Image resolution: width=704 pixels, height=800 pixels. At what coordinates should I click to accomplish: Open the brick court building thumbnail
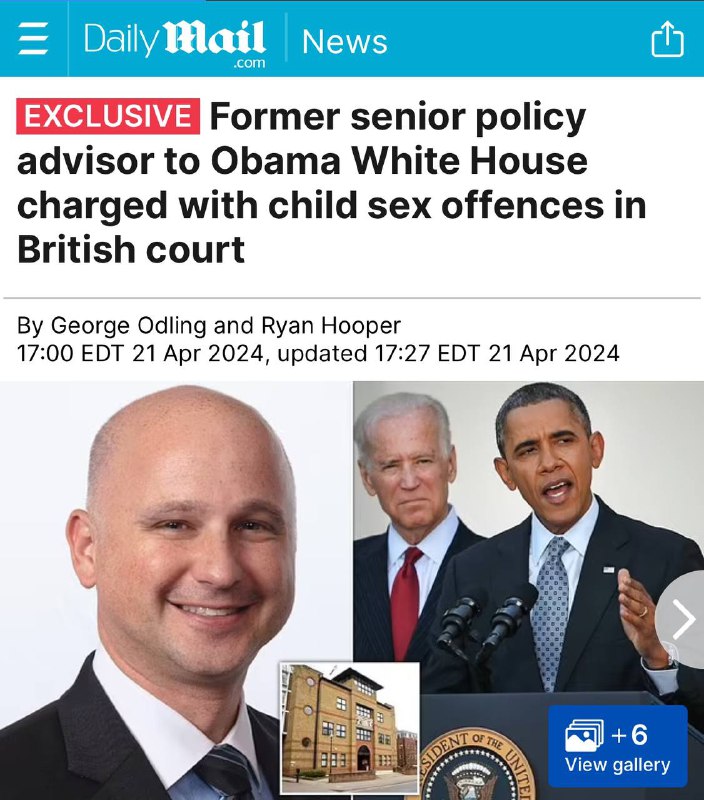click(350, 728)
